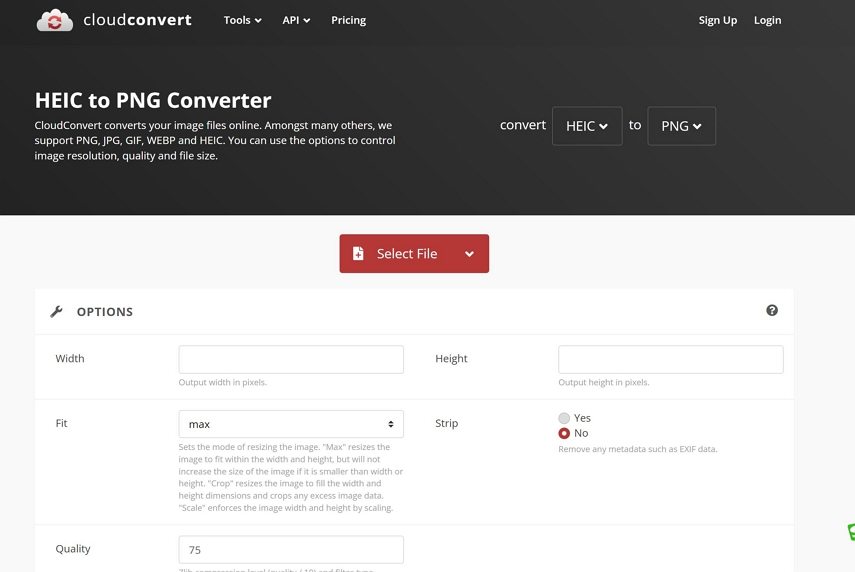This screenshot has height=572, width=855.
Task: Click the Login link
Action: 767,20
